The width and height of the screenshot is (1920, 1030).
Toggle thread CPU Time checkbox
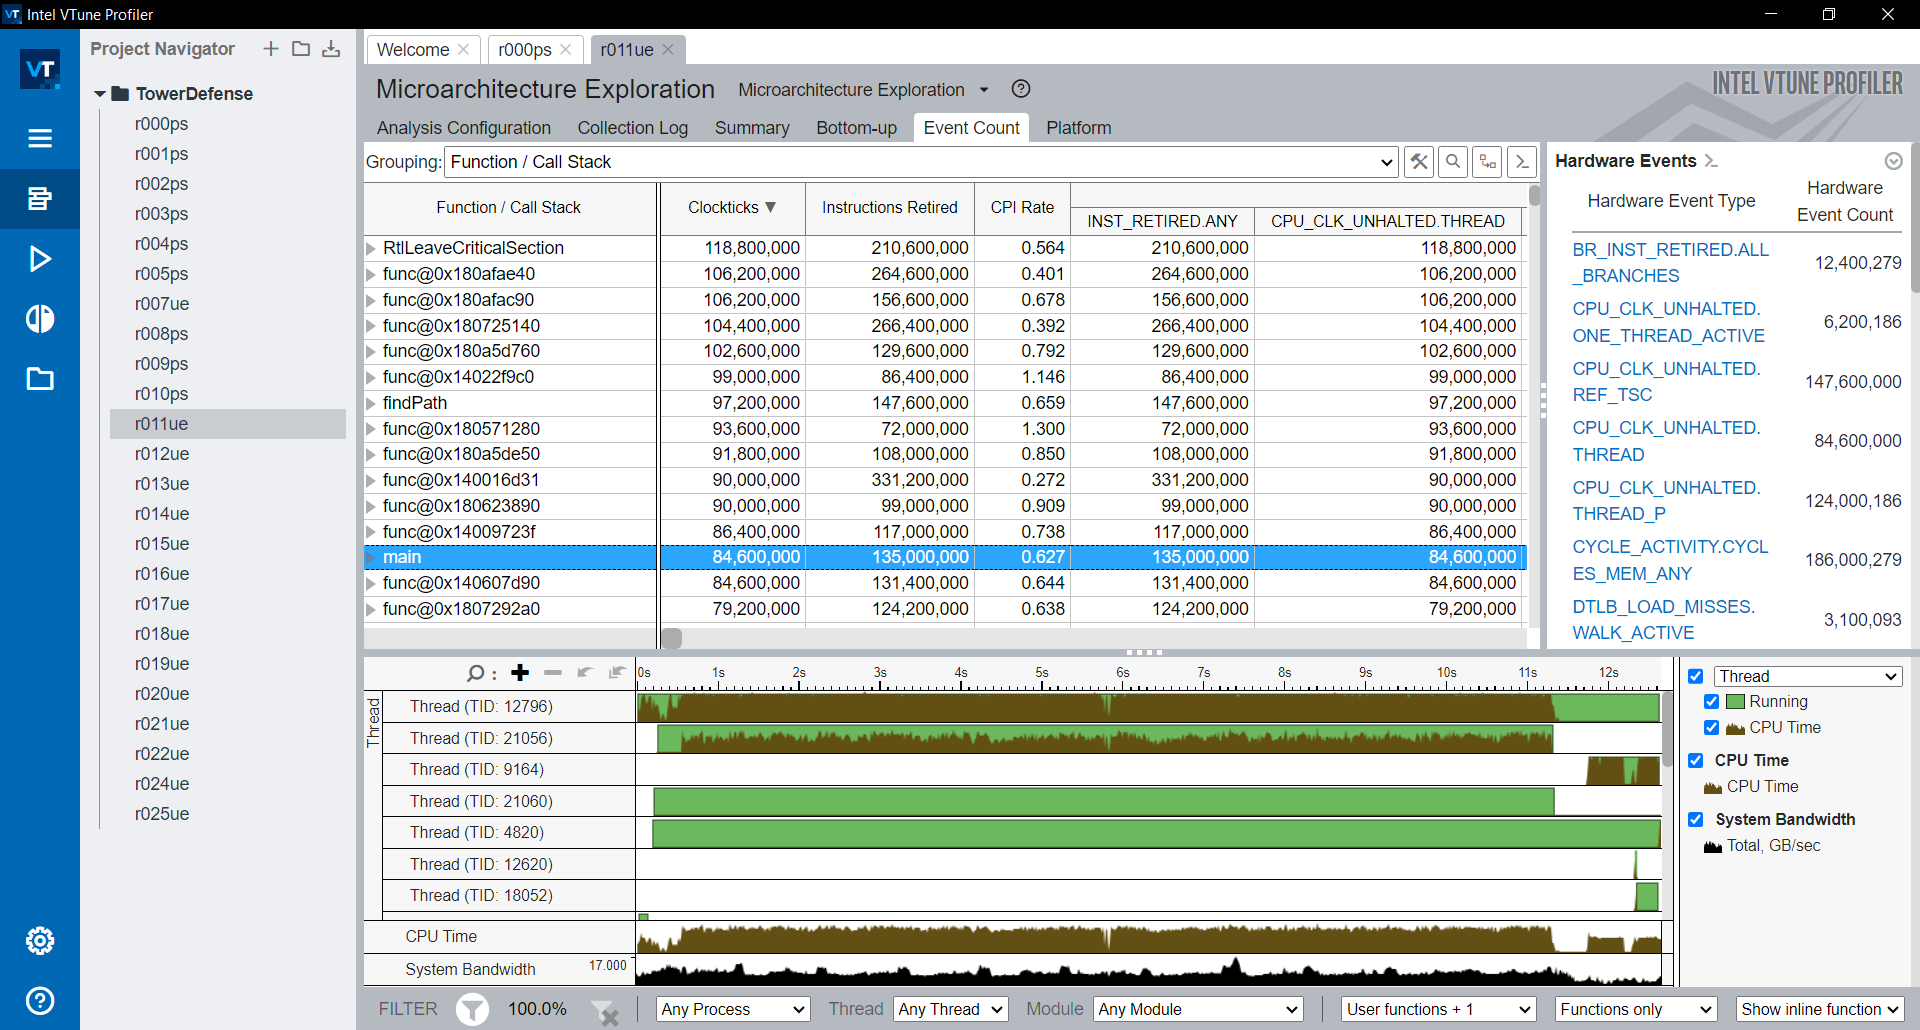tap(1712, 728)
